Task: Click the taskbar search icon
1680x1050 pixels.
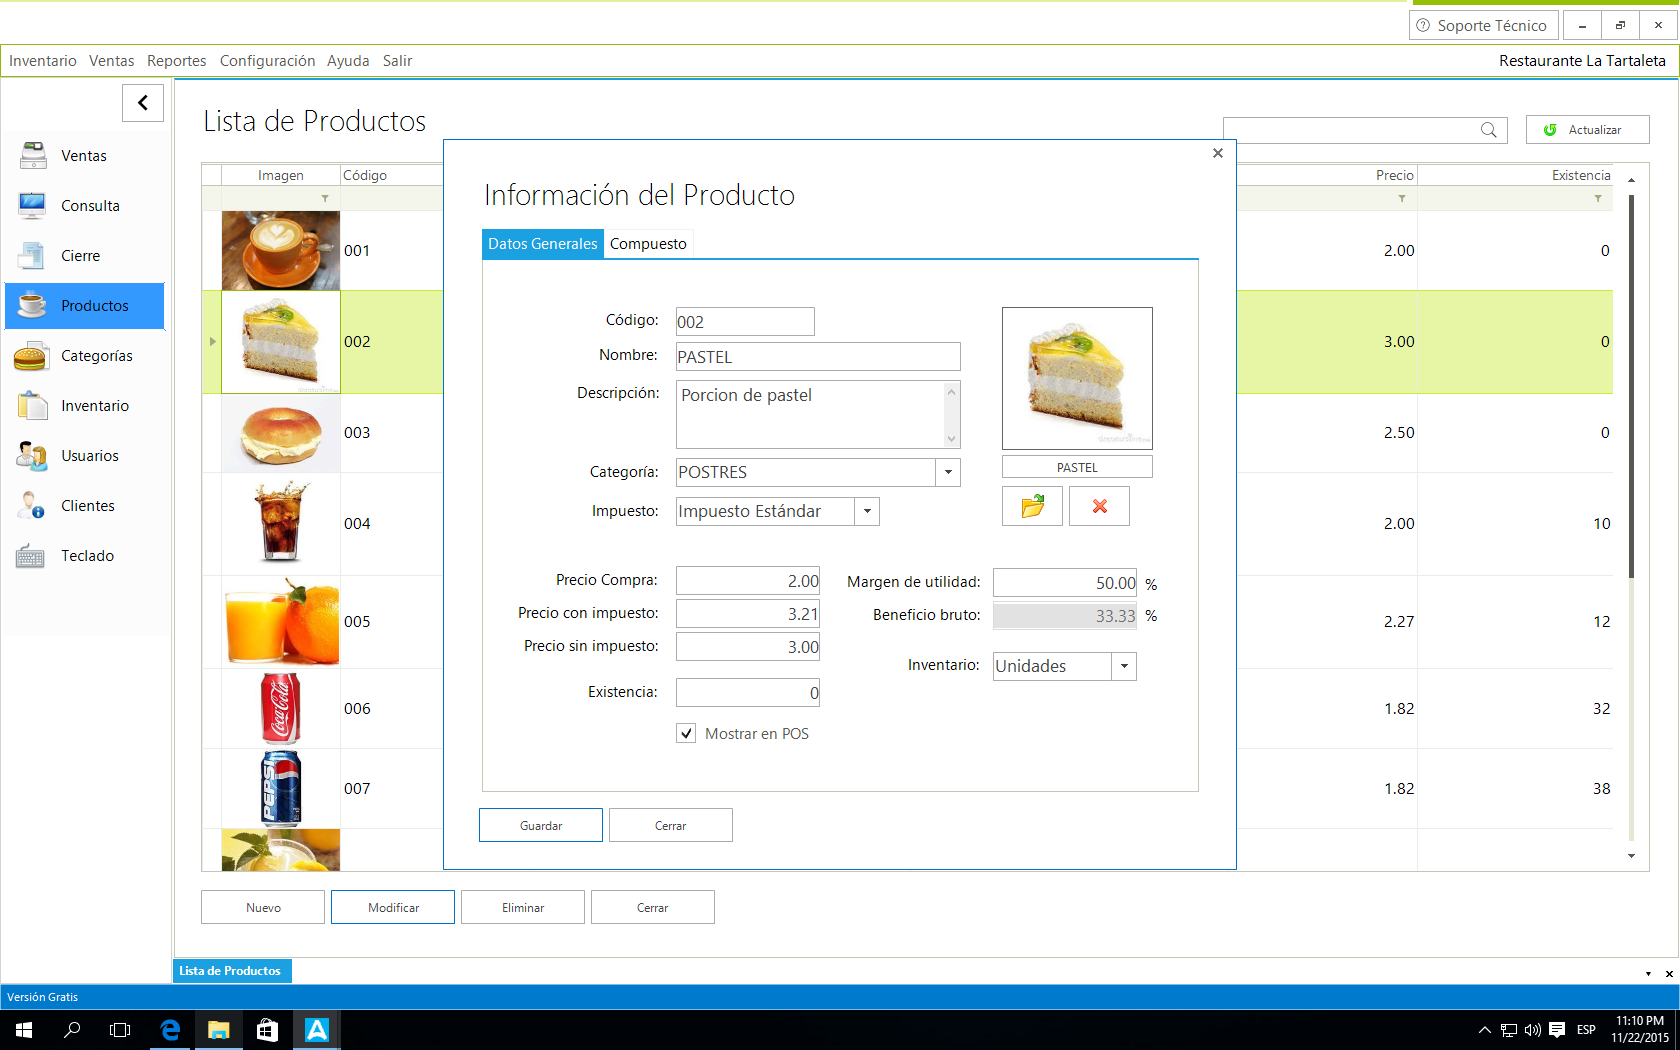Action: click(x=72, y=1030)
